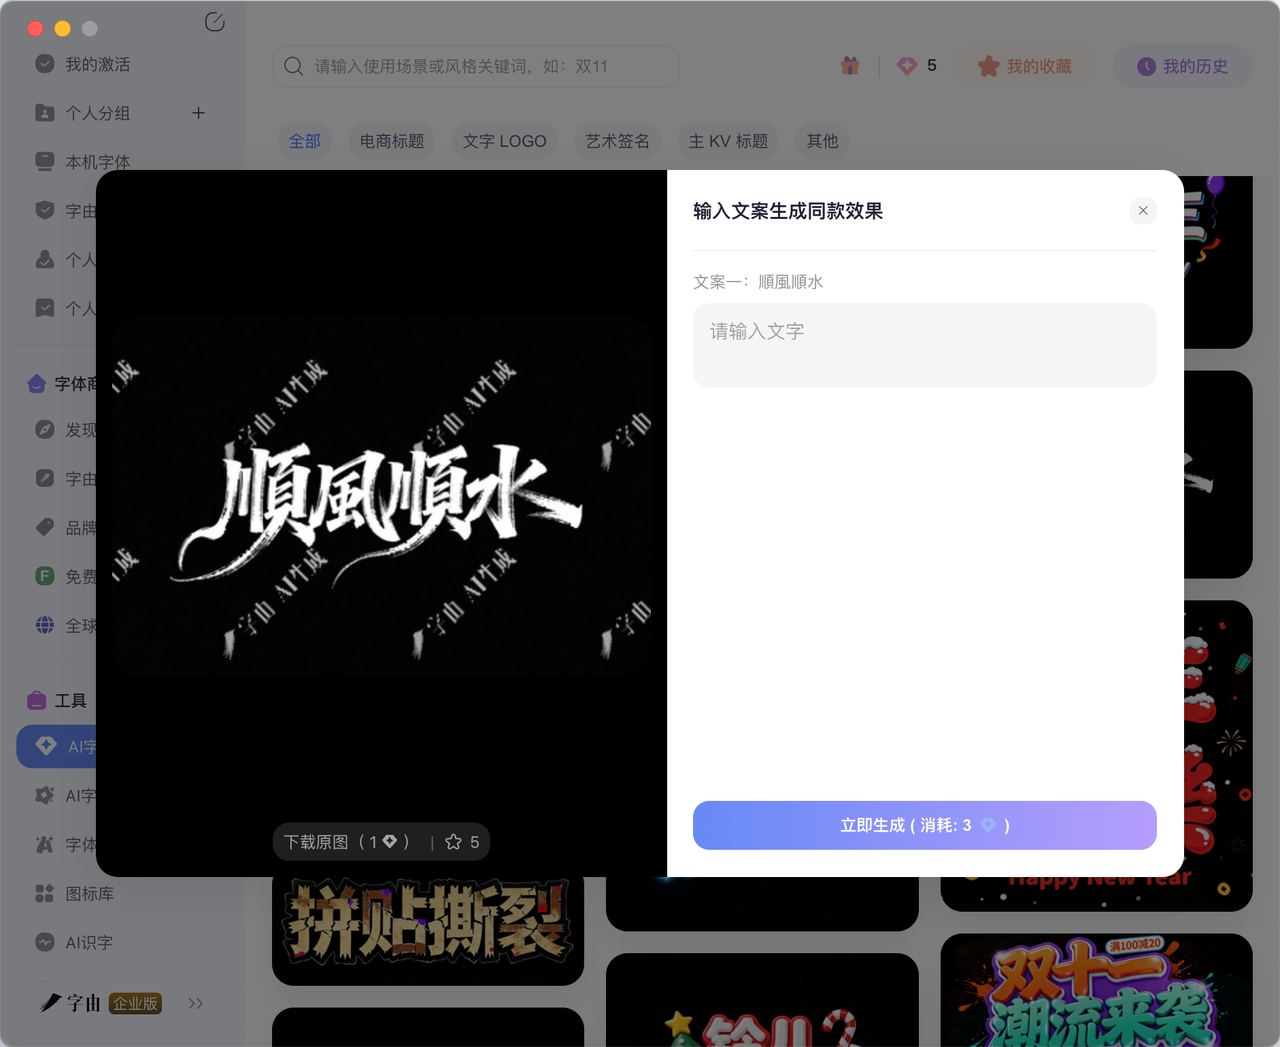The image size is (1280, 1047).
Task: Open 我的历史 history panel
Action: point(1182,65)
